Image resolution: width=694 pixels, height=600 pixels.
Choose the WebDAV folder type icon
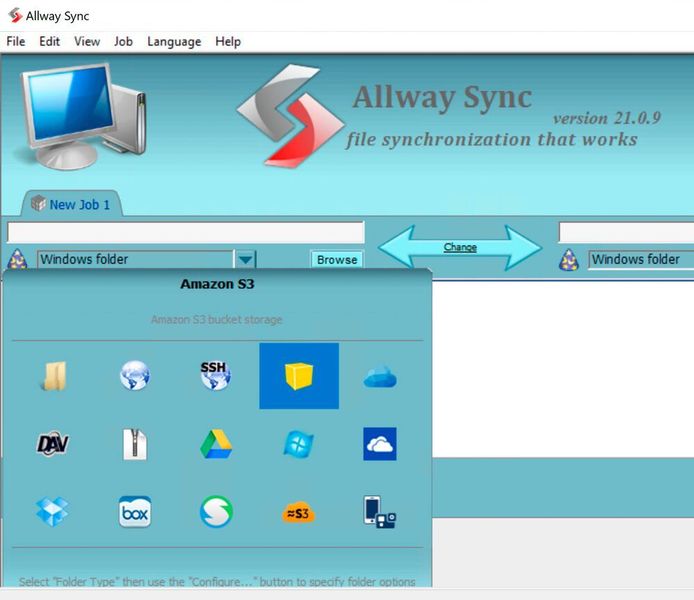(53, 443)
